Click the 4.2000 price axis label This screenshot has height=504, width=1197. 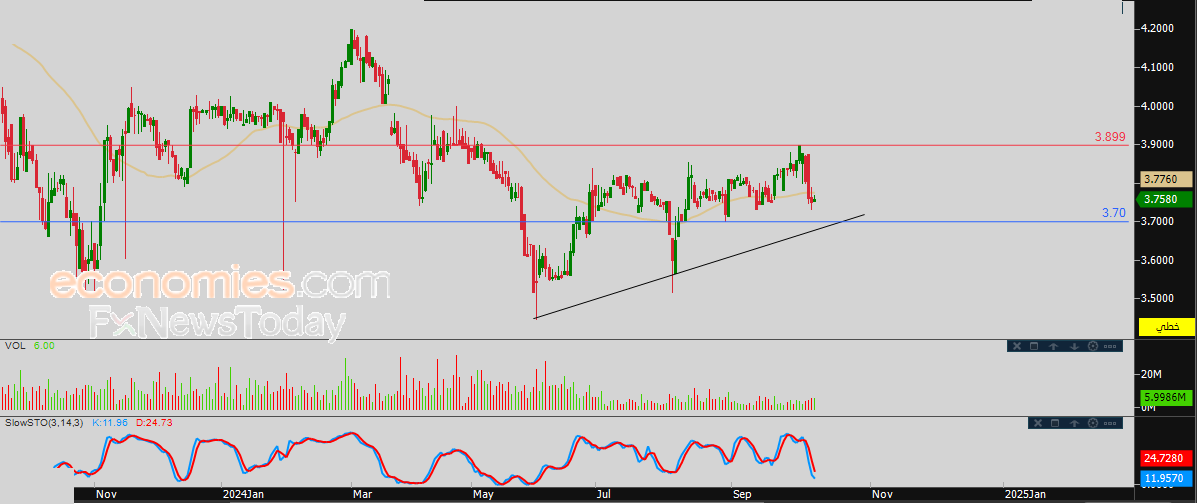(1157, 28)
